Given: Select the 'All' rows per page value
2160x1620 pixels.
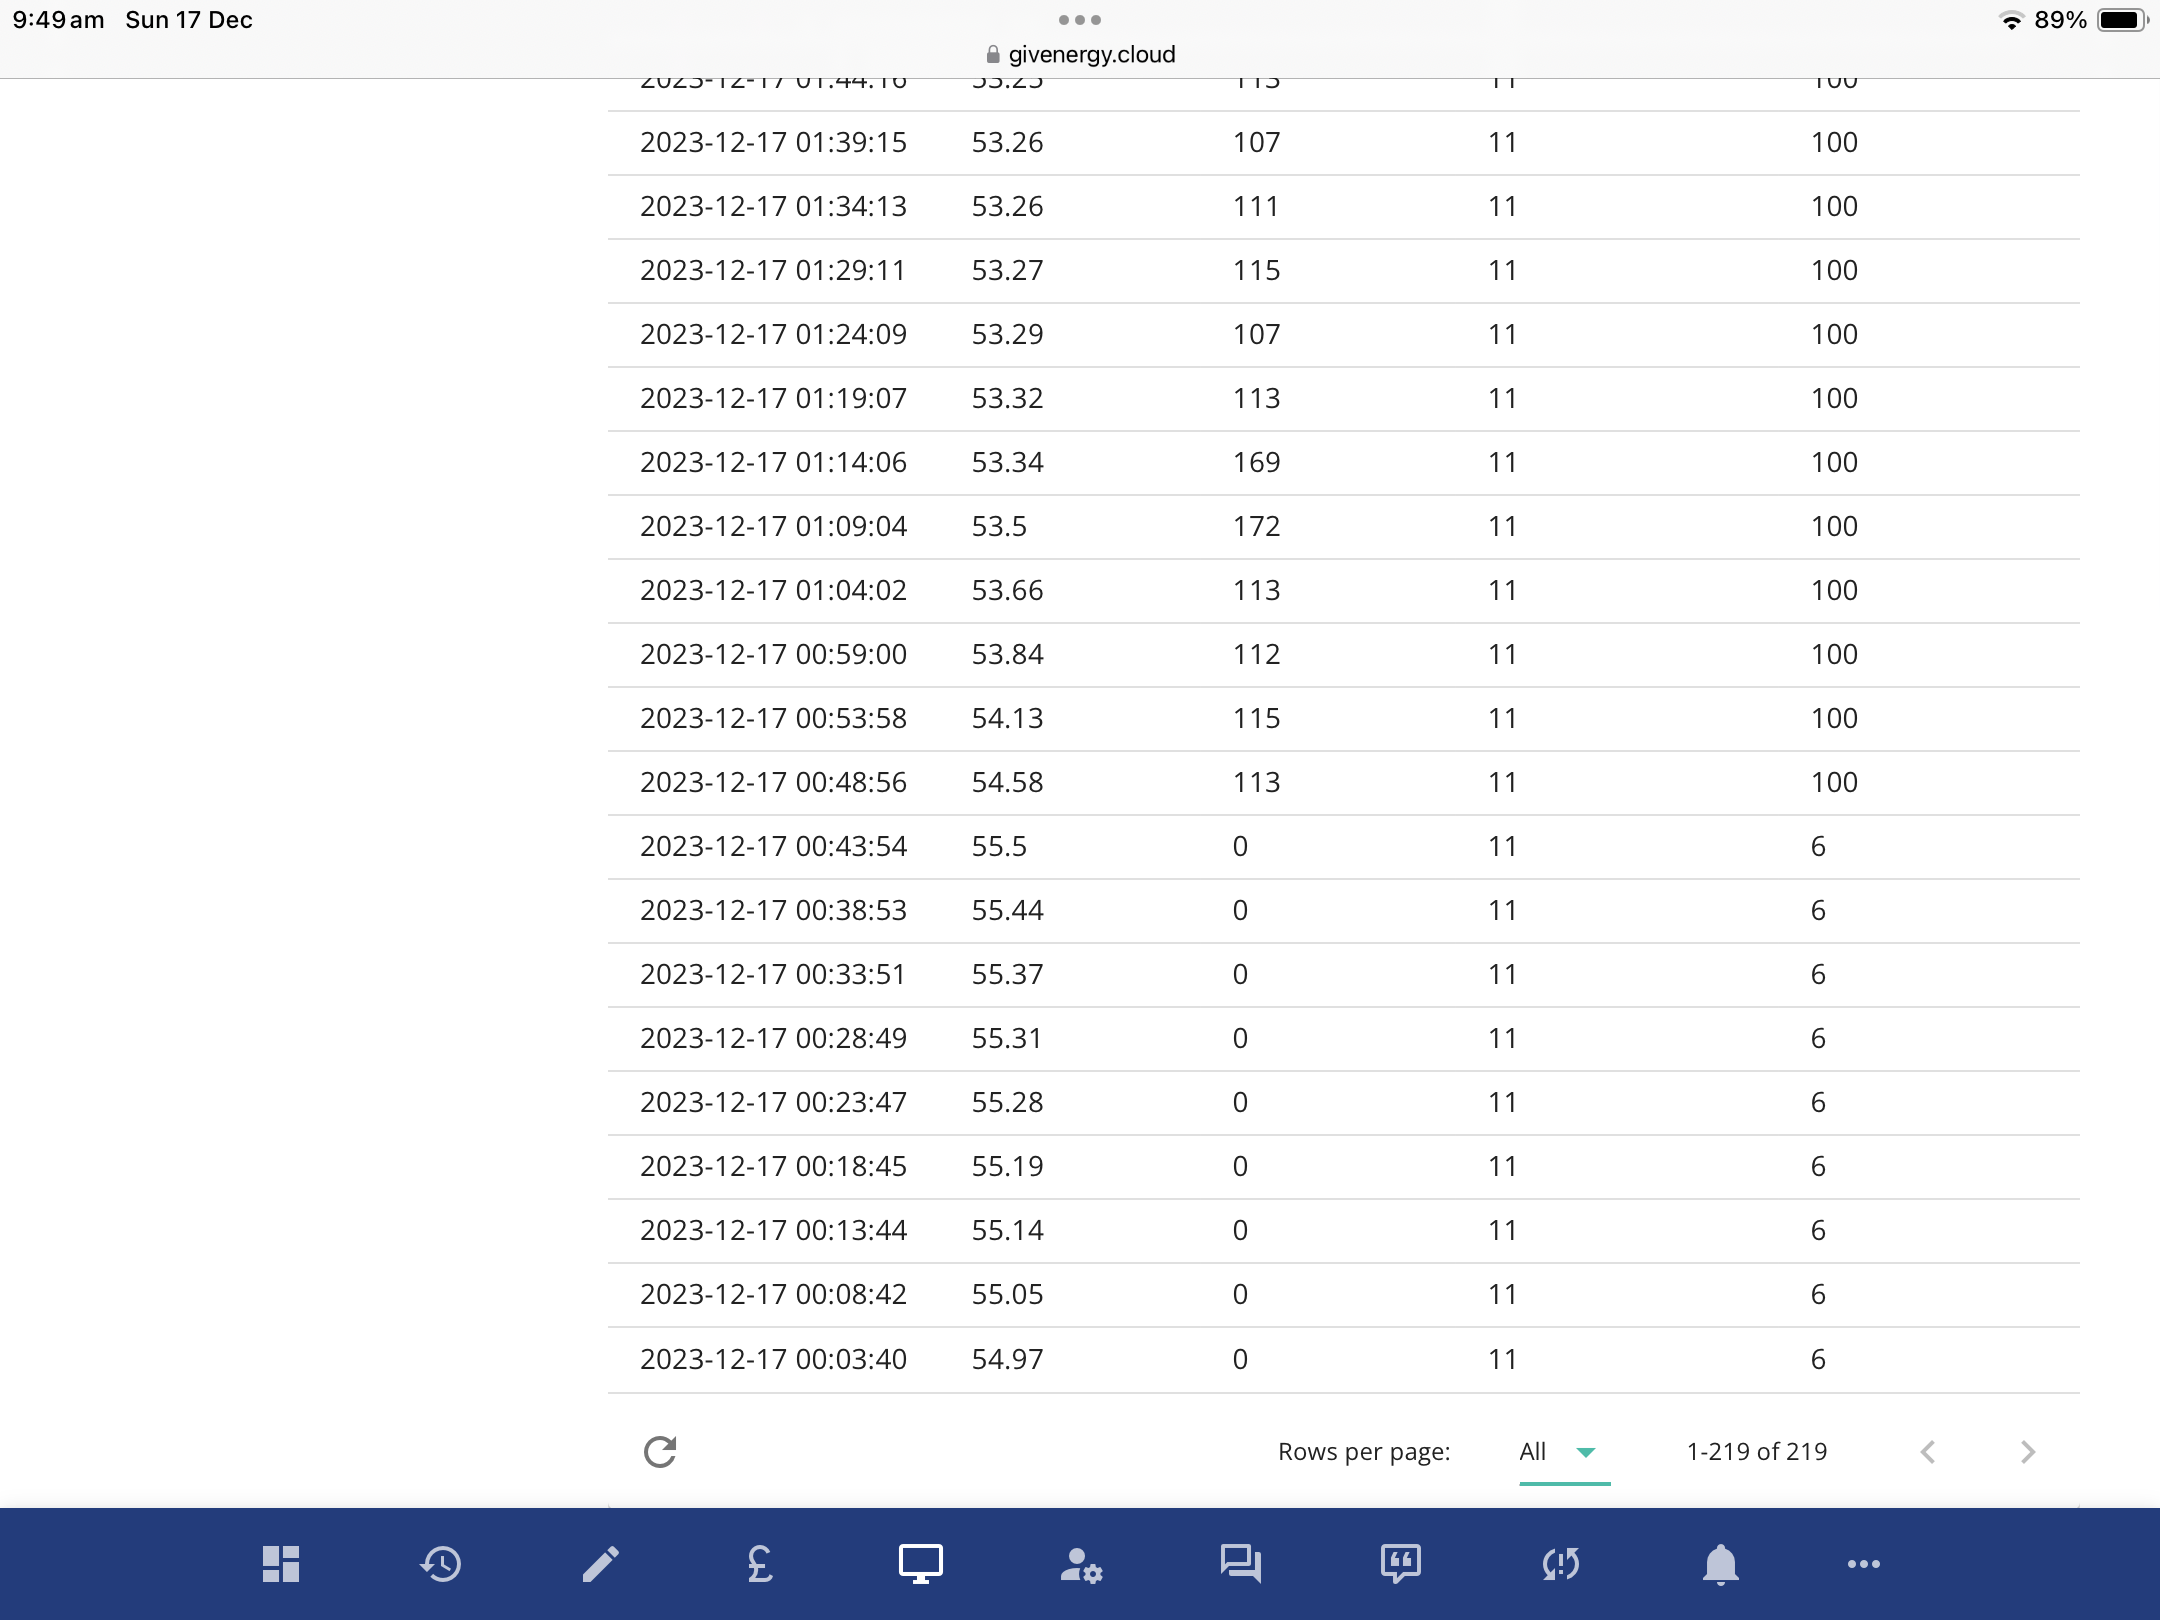Looking at the screenshot, I should 1533,1451.
